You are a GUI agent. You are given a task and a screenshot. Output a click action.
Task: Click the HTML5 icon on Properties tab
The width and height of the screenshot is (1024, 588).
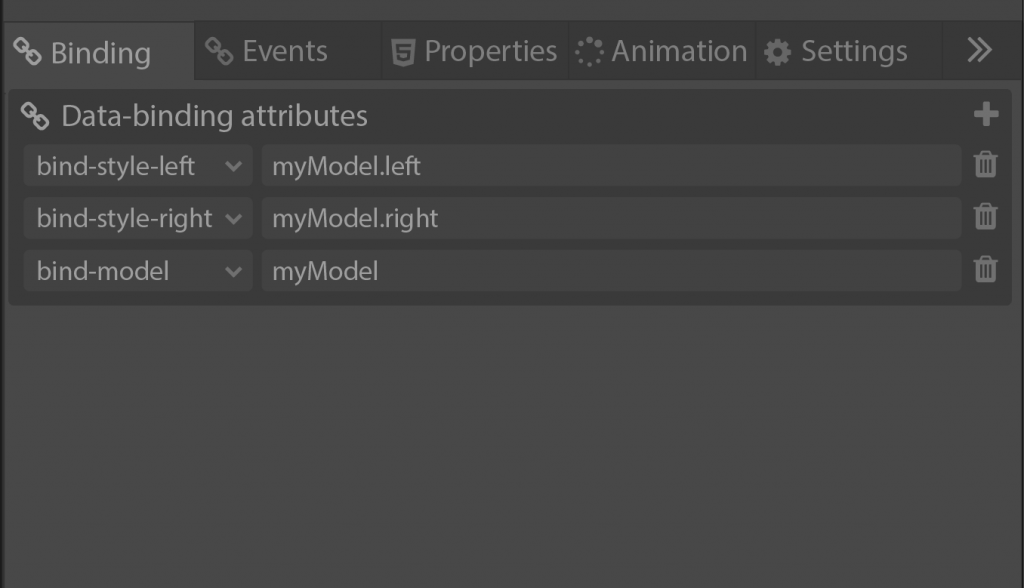click(x=403, y=52)
